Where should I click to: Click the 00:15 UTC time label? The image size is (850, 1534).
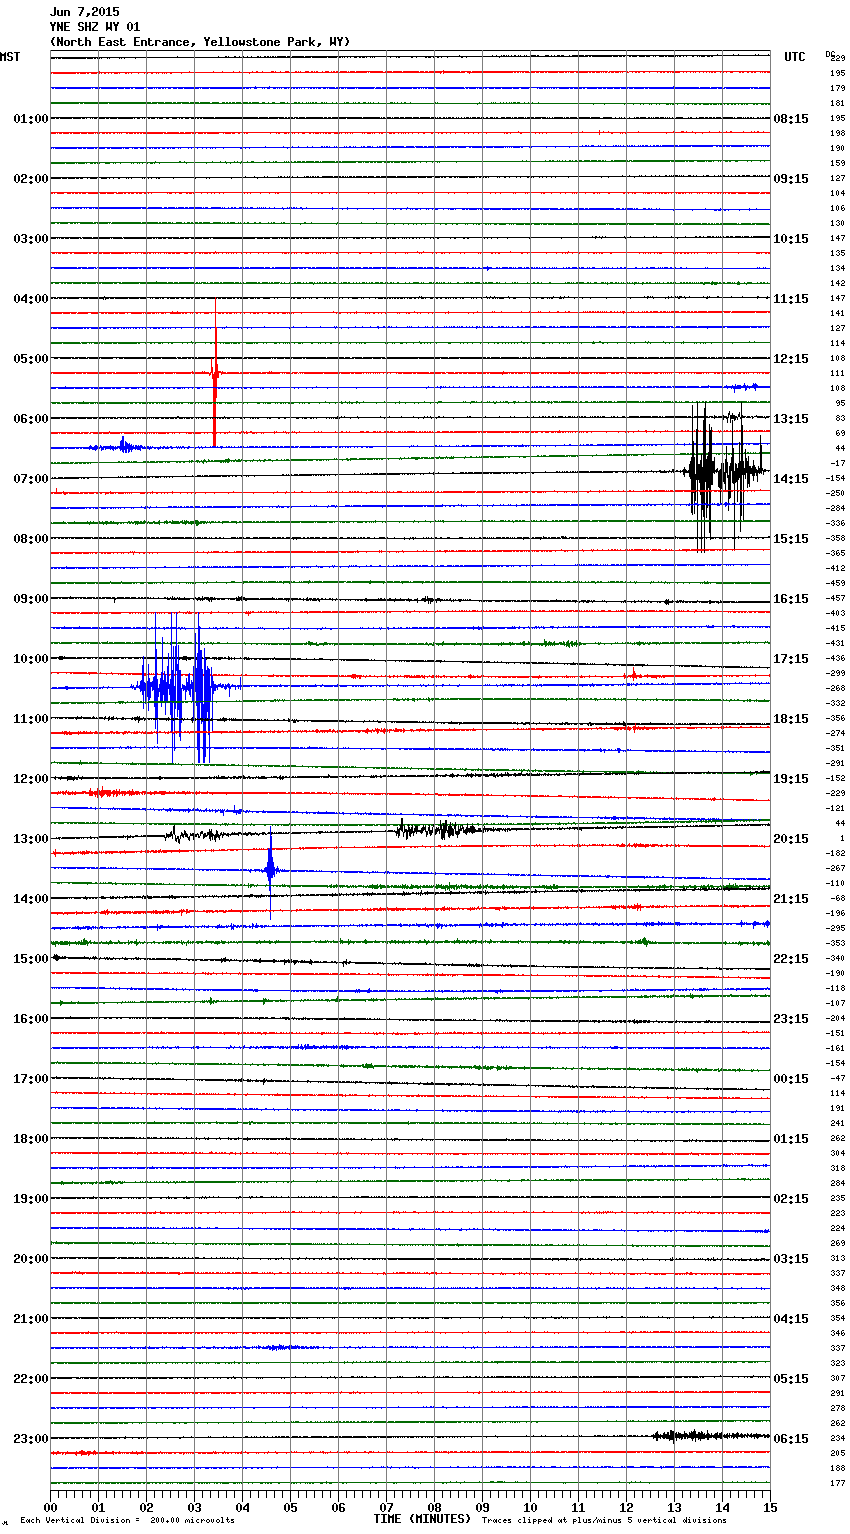(791, 1079)
